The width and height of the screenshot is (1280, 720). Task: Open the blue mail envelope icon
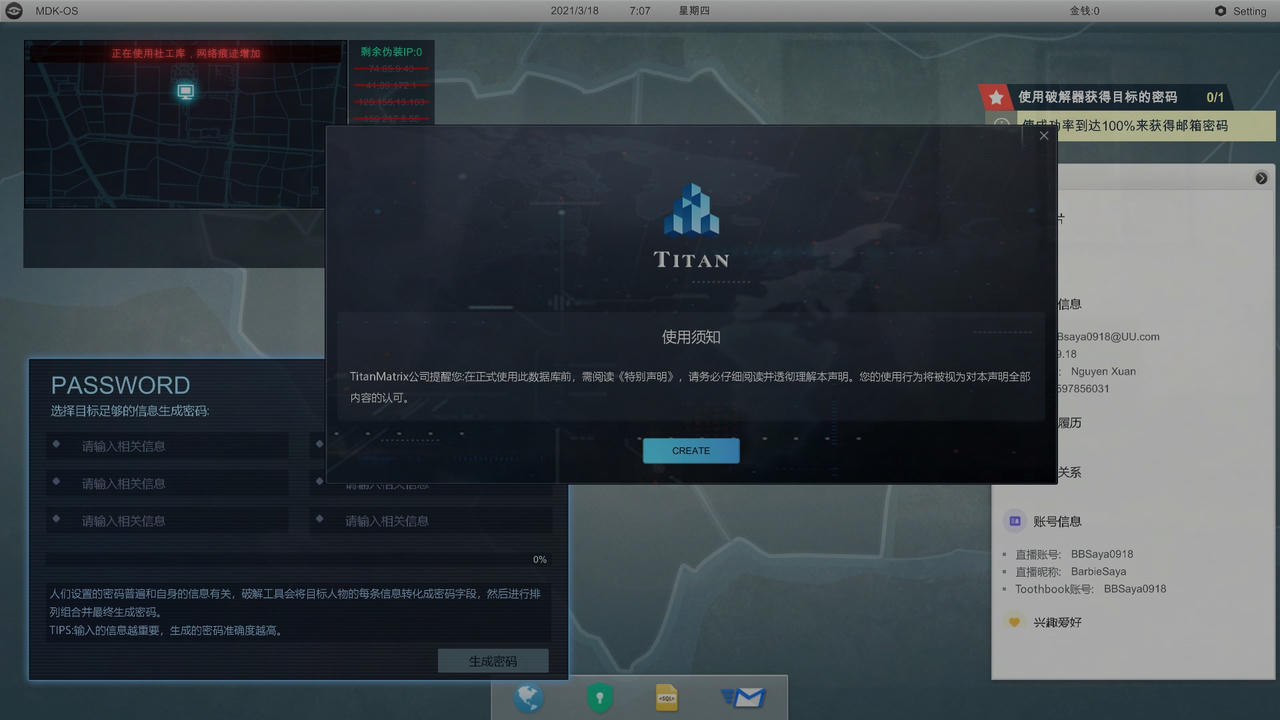743,698
